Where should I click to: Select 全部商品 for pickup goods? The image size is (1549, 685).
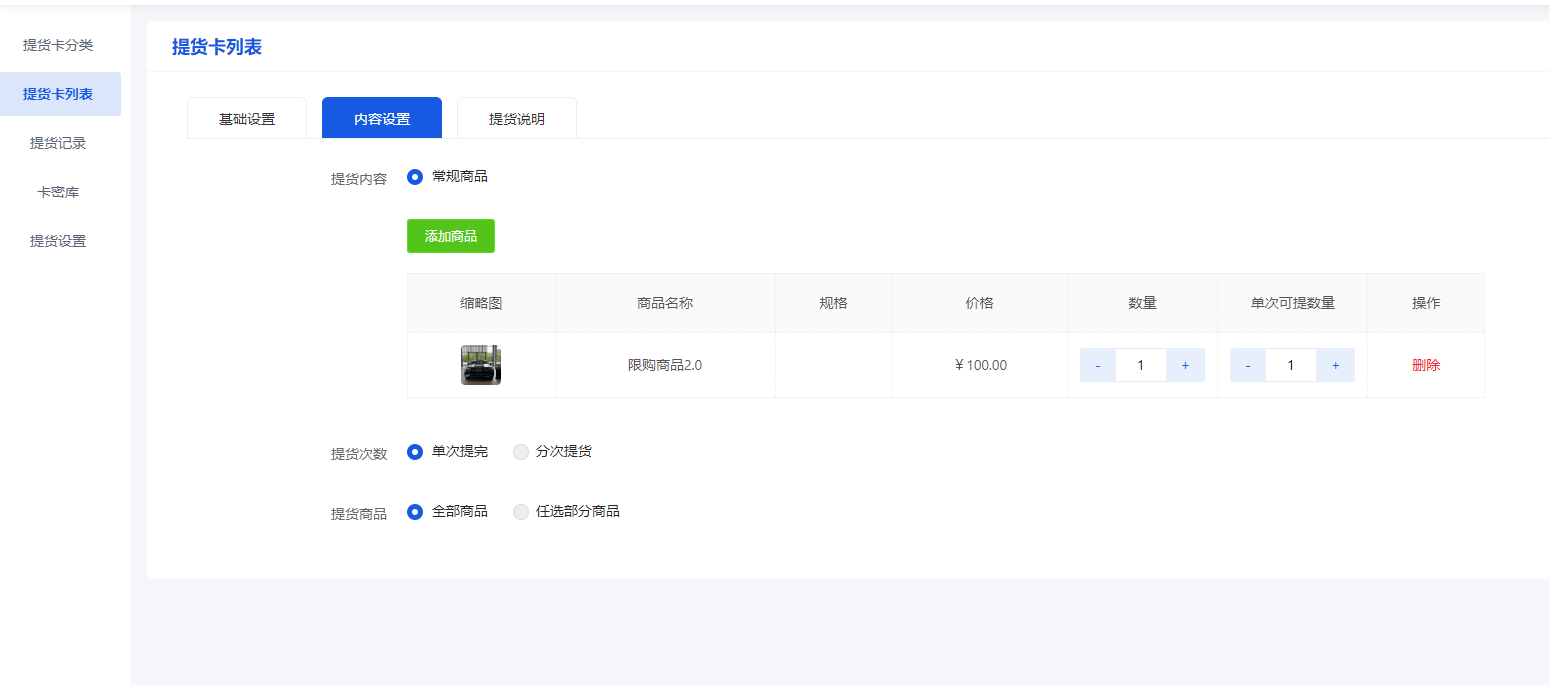[415, 511]
